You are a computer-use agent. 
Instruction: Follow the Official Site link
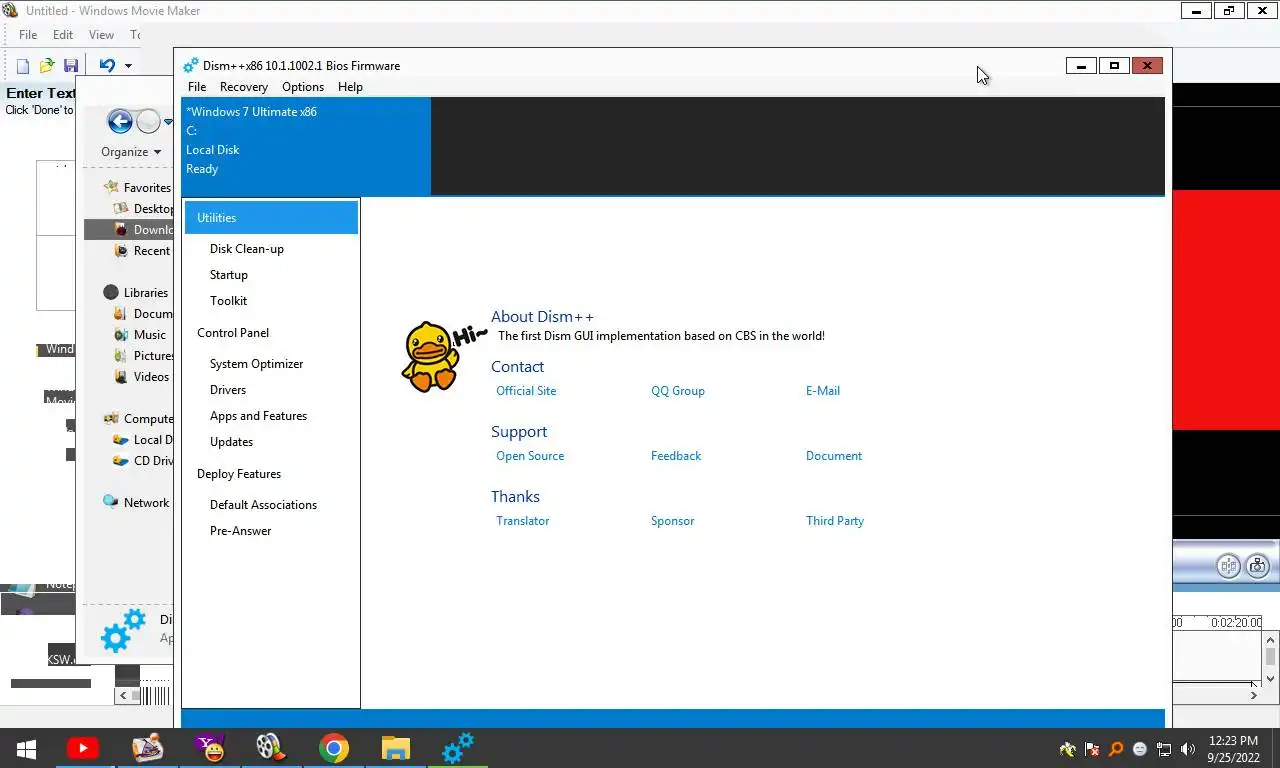point(526,391)
